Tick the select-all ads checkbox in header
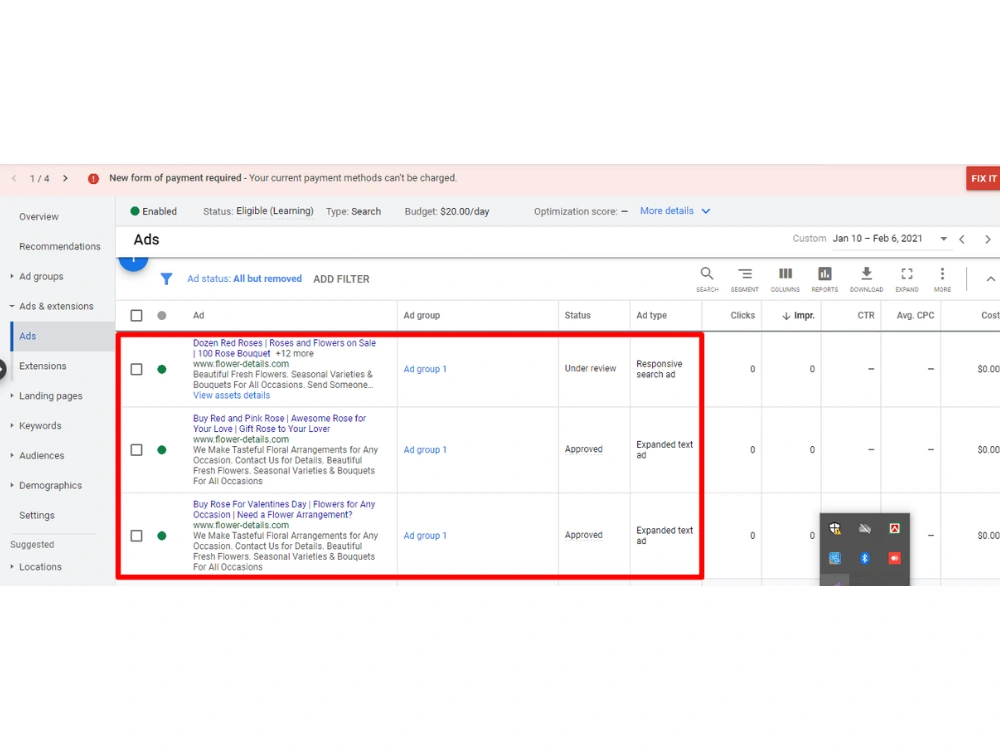This screenshot has width=1000, height=750. (136, 315)
